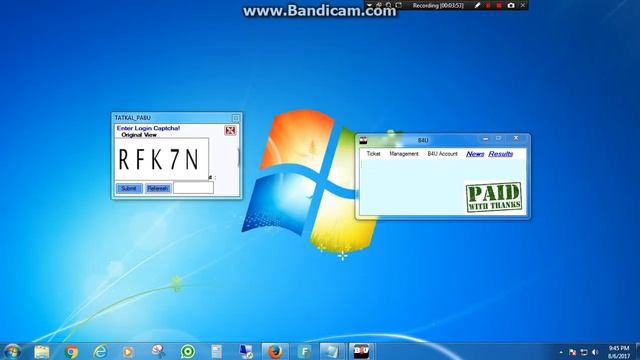Open Windows Media Player on the taskbar
640x360 pixels.
(x=128, y=351)
